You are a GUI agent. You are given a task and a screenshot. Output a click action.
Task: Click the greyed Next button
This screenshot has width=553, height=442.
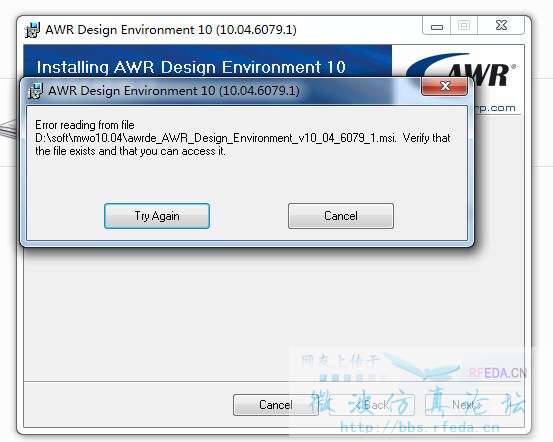[467, 405]
